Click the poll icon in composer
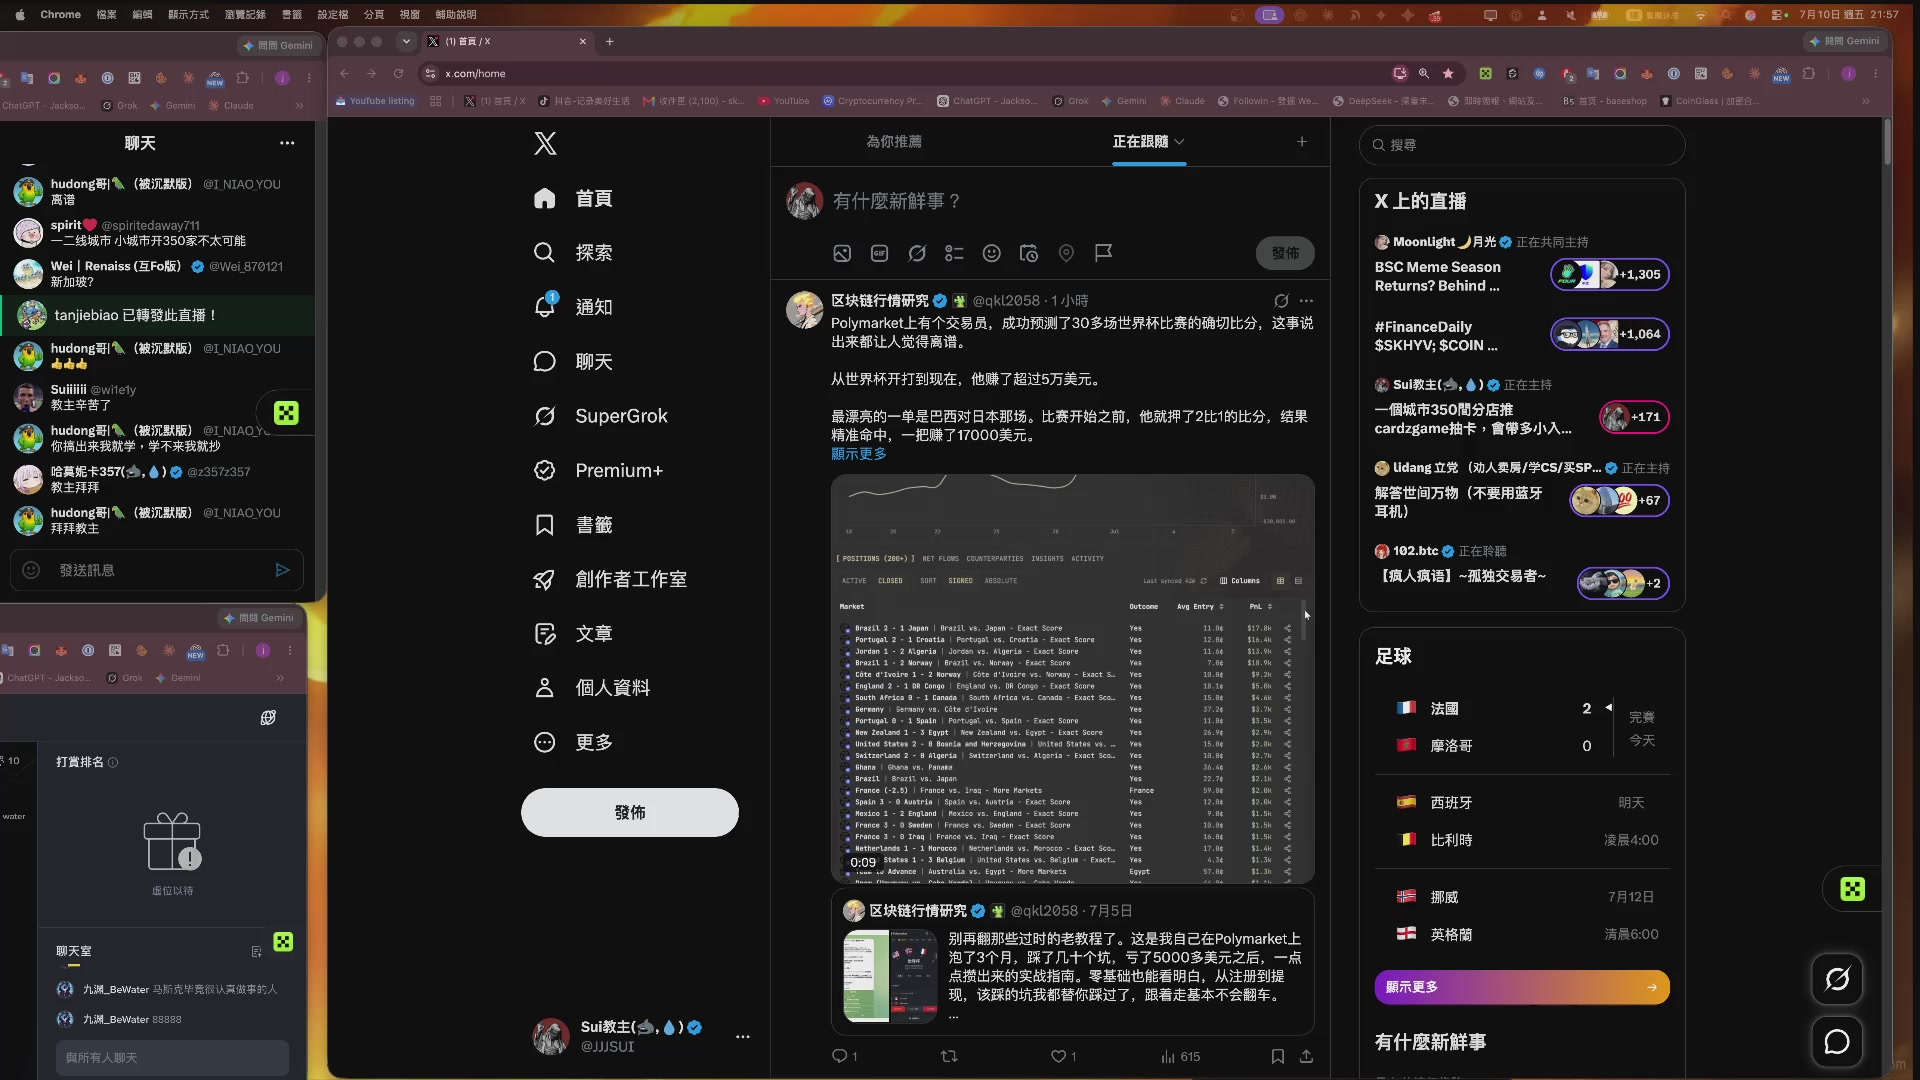The width and height of the screenshot is (1920, 1080). pos(954,253)
